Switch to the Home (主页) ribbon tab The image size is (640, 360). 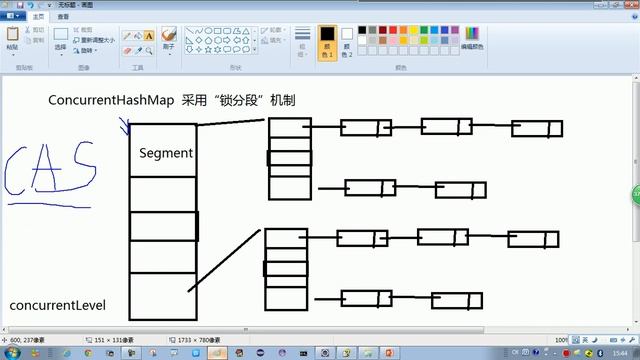pos(38,16)
